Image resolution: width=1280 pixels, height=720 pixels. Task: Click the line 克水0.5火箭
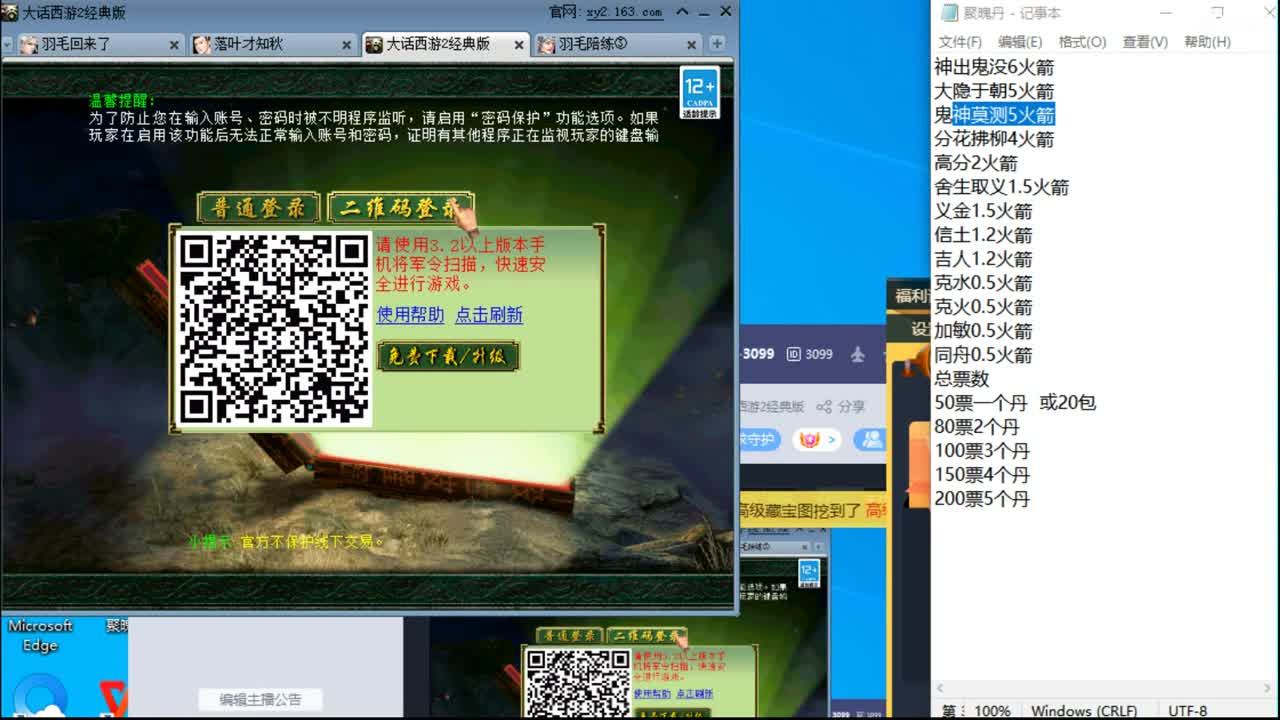click(x=983, y=283)
